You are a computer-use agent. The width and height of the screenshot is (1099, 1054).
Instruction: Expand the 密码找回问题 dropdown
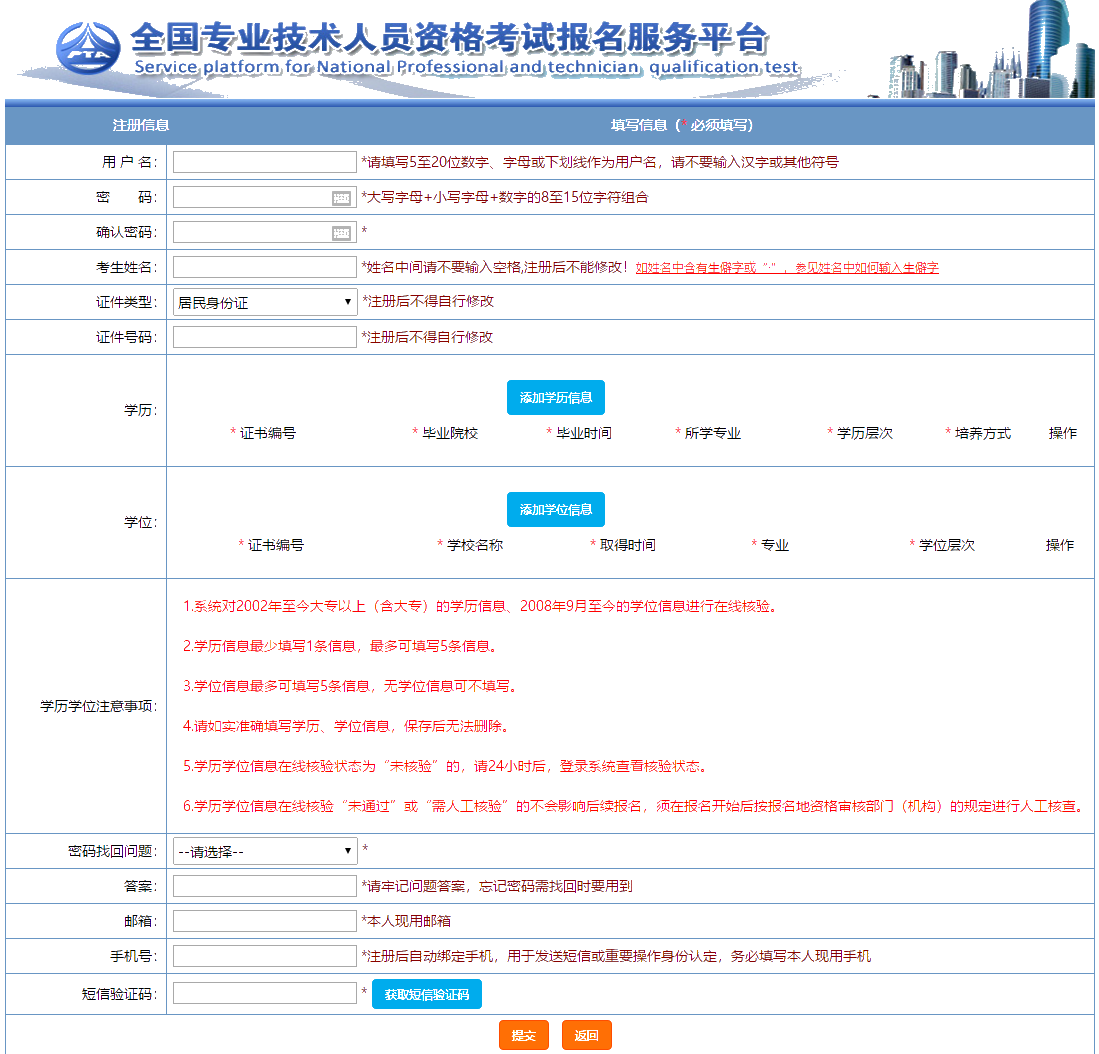pyautogui.click(x=265, y=851)
